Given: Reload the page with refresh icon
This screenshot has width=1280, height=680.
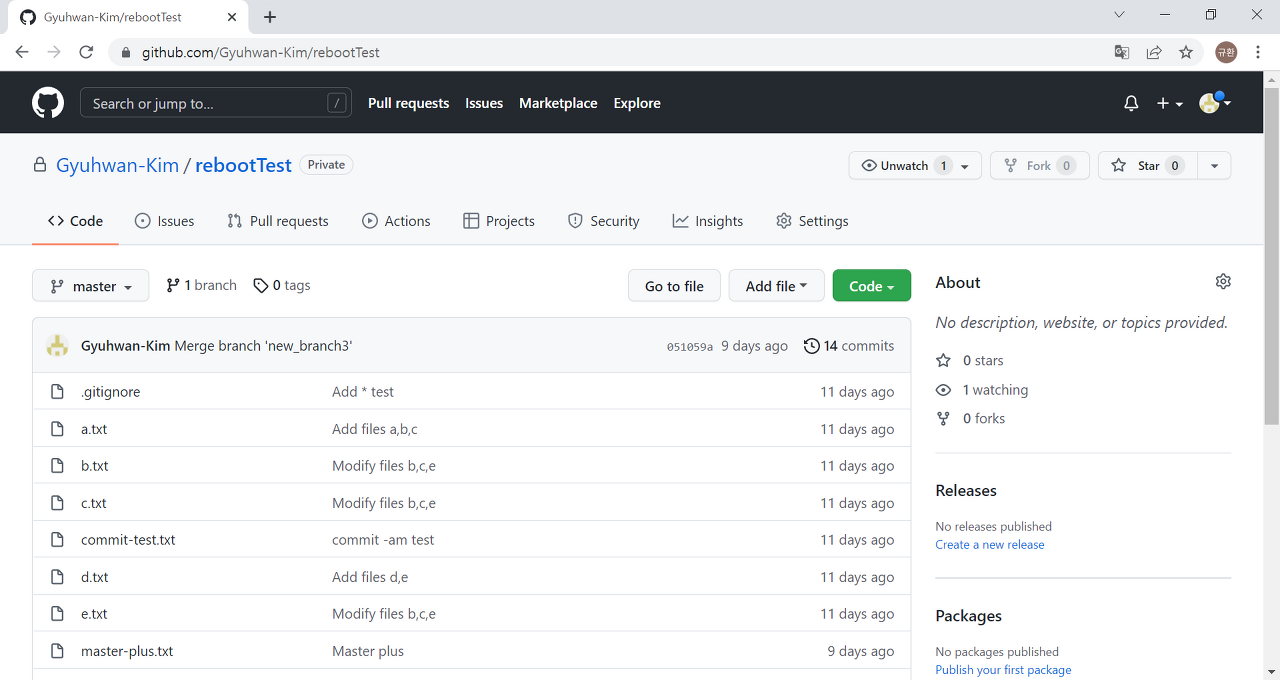Looking at the screenshot, I should 86,52.
